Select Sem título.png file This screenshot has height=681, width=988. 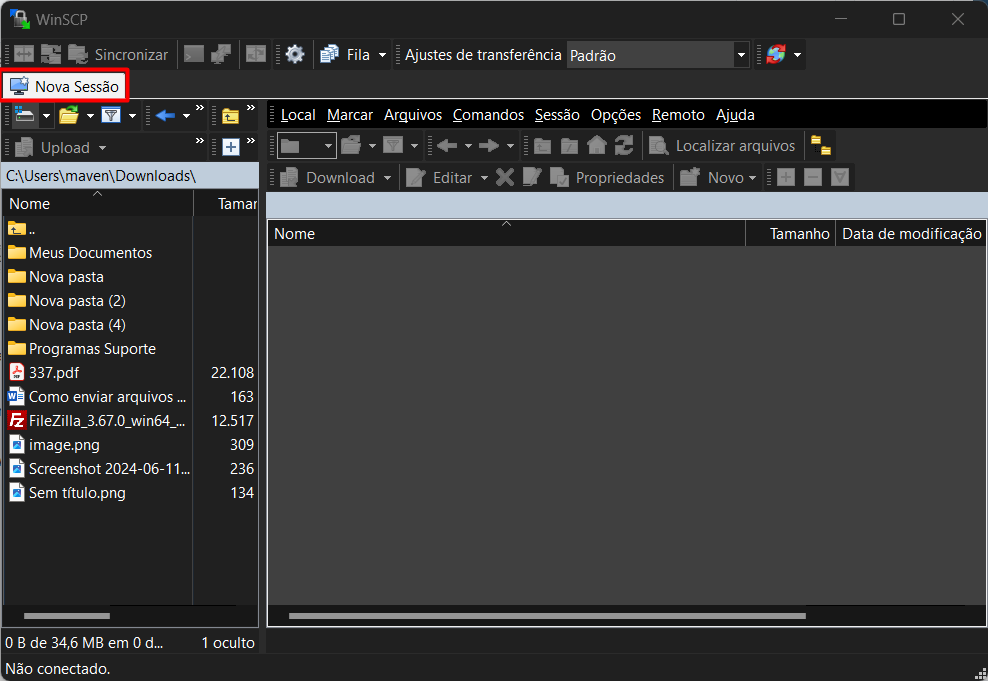[x=67, y=492]
